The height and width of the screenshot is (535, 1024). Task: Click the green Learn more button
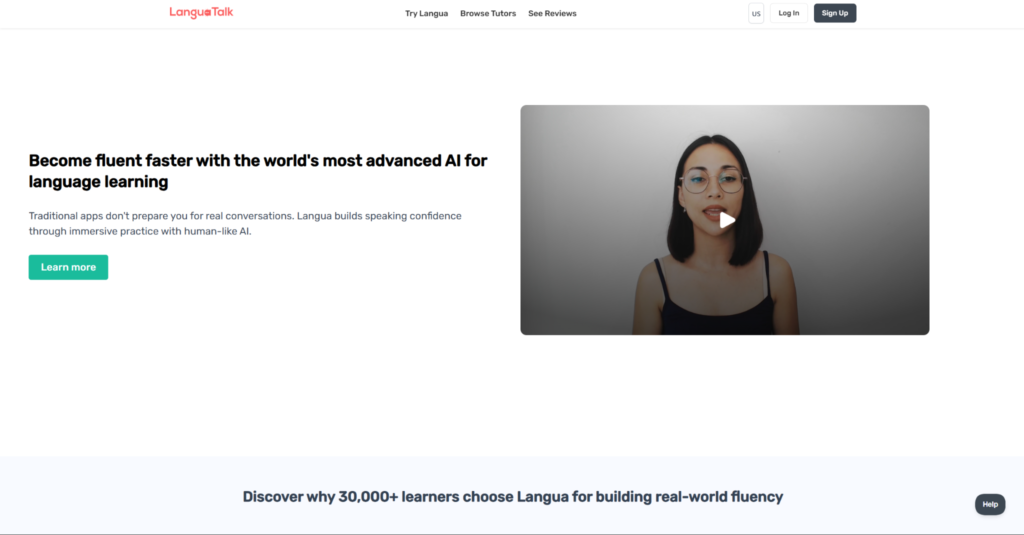tap(68, 267)
